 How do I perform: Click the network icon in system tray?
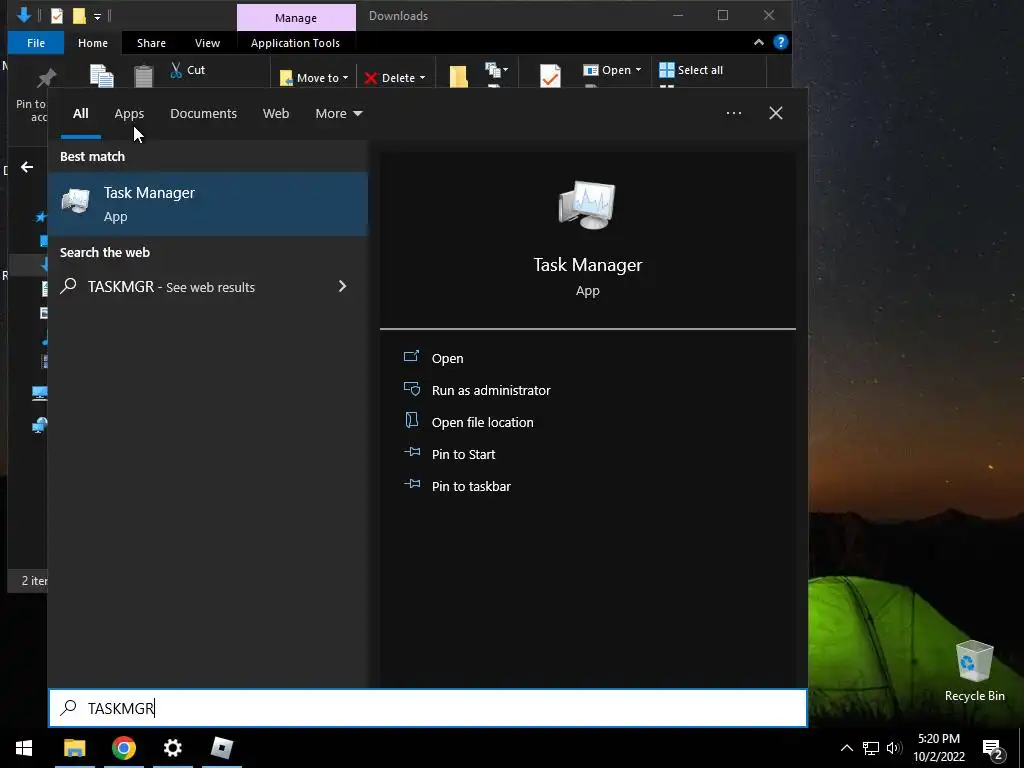click(871, 748)
